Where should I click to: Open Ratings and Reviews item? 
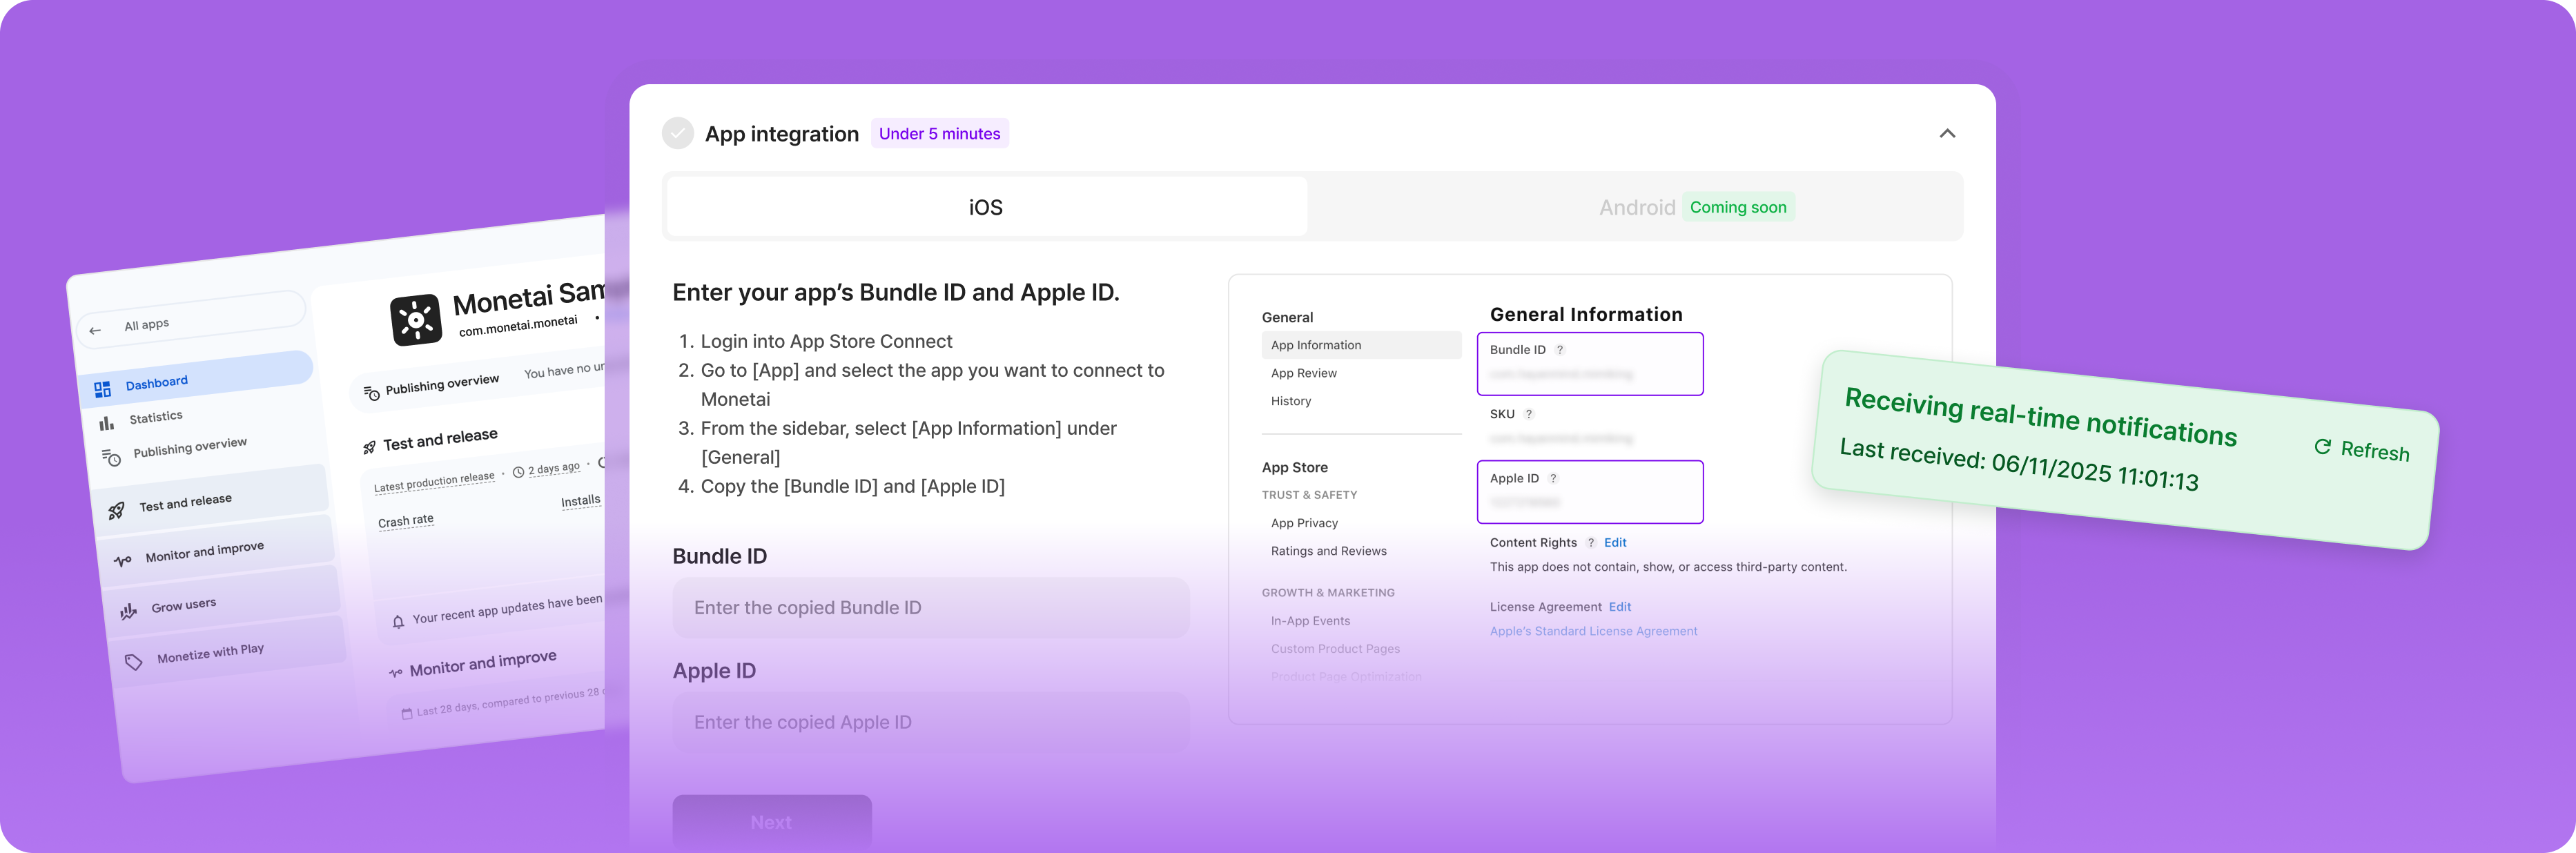[x=1328, y=551]
